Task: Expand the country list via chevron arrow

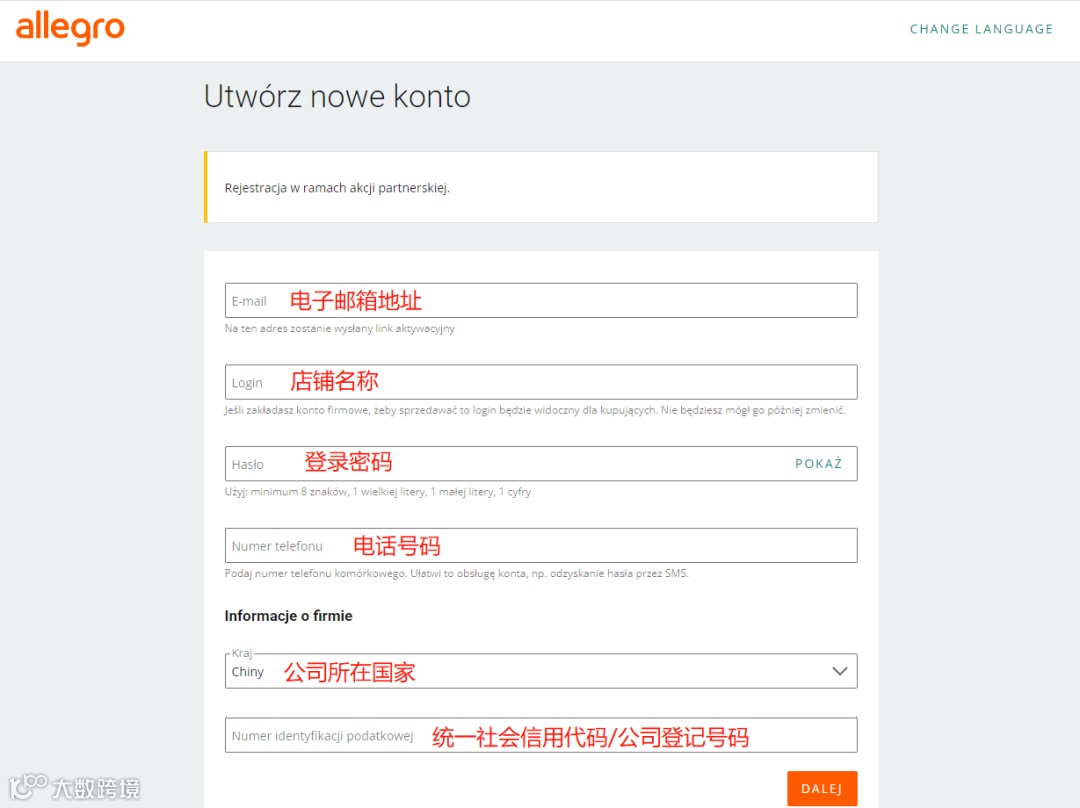Action: tap(840, 671)
